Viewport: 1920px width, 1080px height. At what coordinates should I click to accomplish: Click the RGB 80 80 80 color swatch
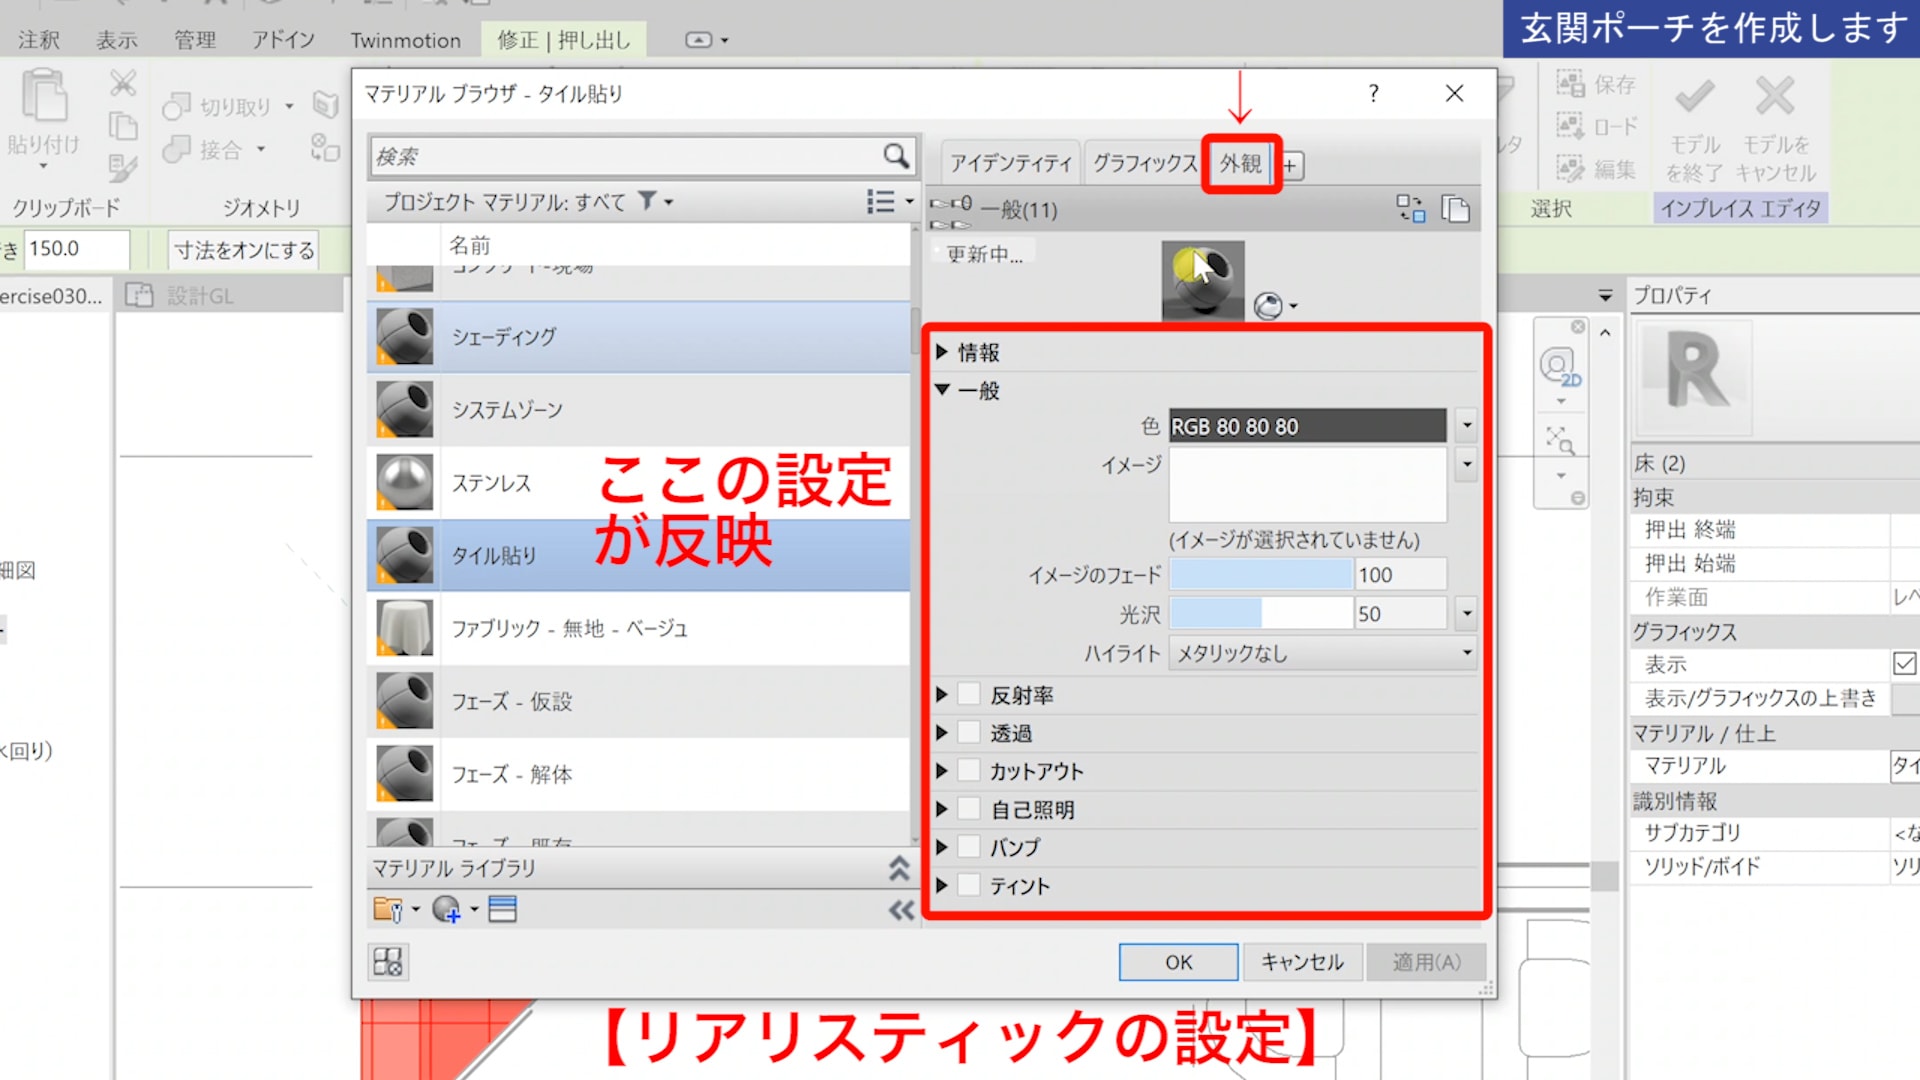(1306, 426)
